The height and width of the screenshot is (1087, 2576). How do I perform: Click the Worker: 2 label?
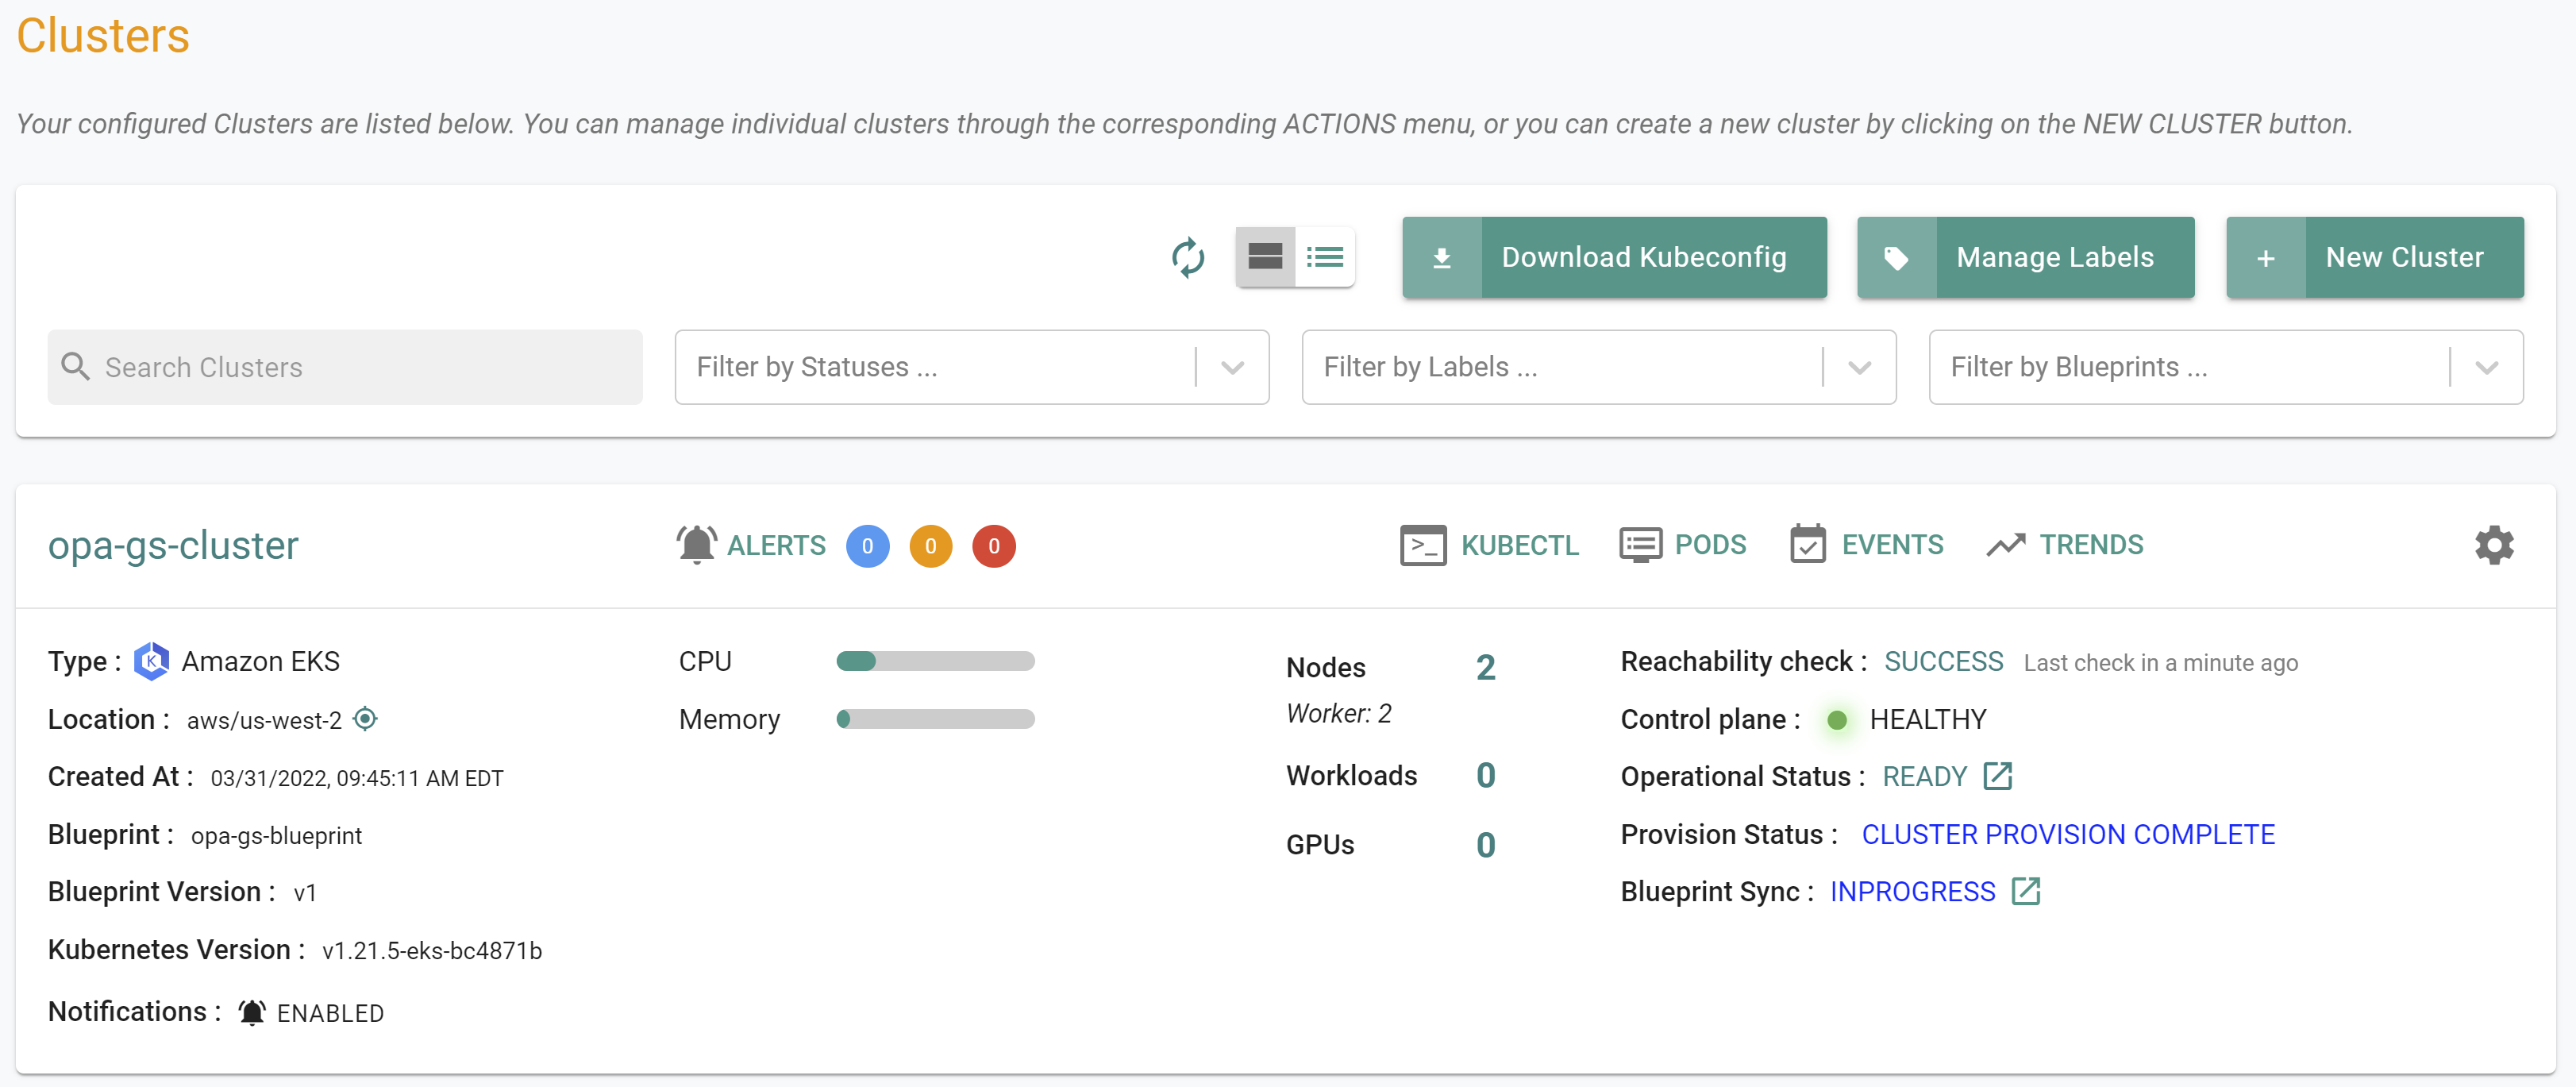[x=1339, y=714]
